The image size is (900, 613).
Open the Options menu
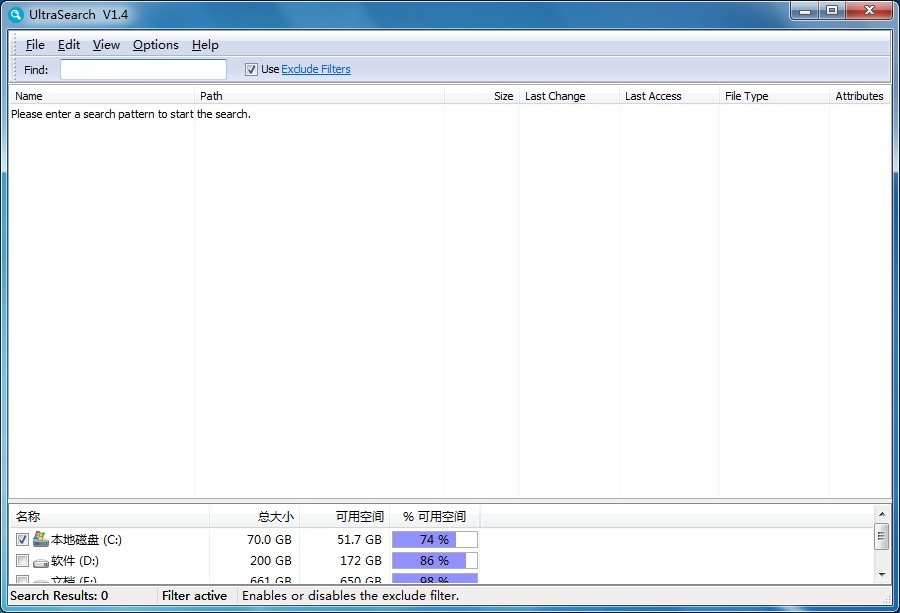click(155, 45)
